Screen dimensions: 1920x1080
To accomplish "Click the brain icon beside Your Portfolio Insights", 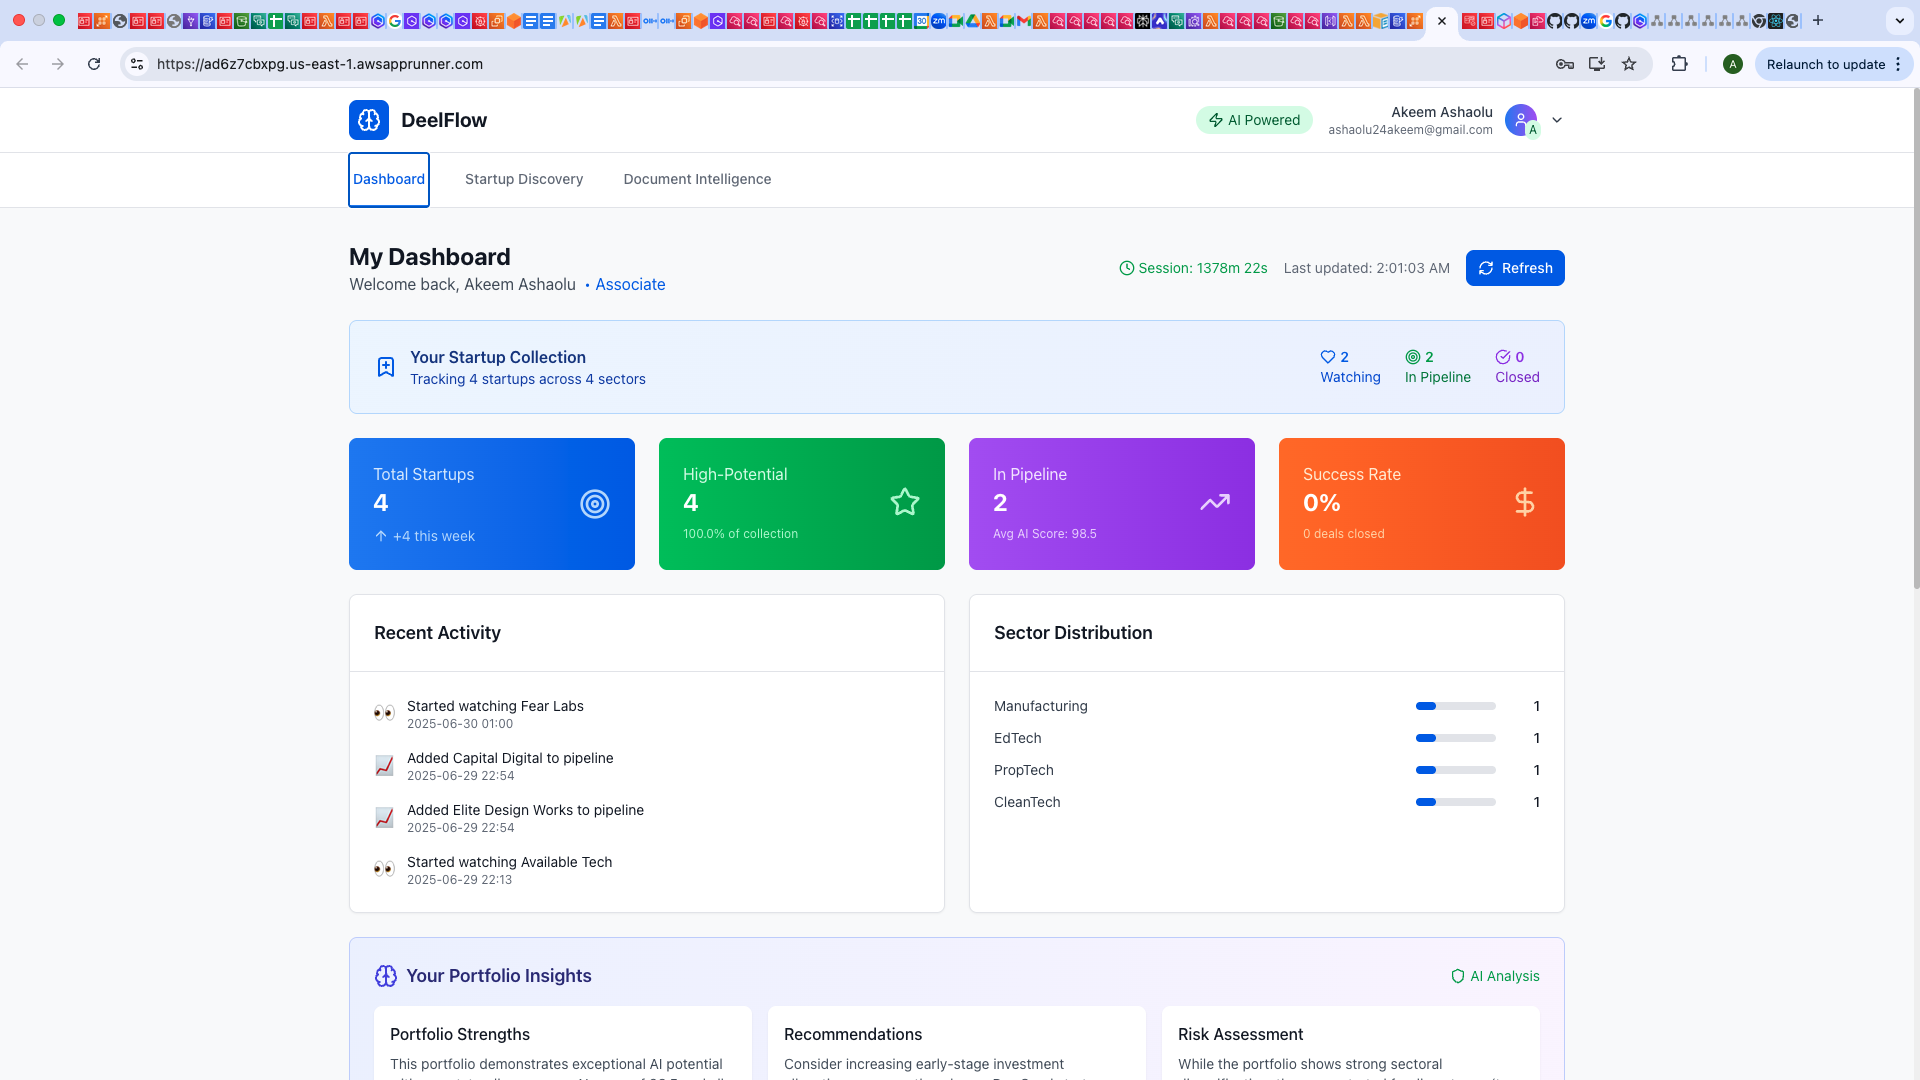I will coord(386,976).
